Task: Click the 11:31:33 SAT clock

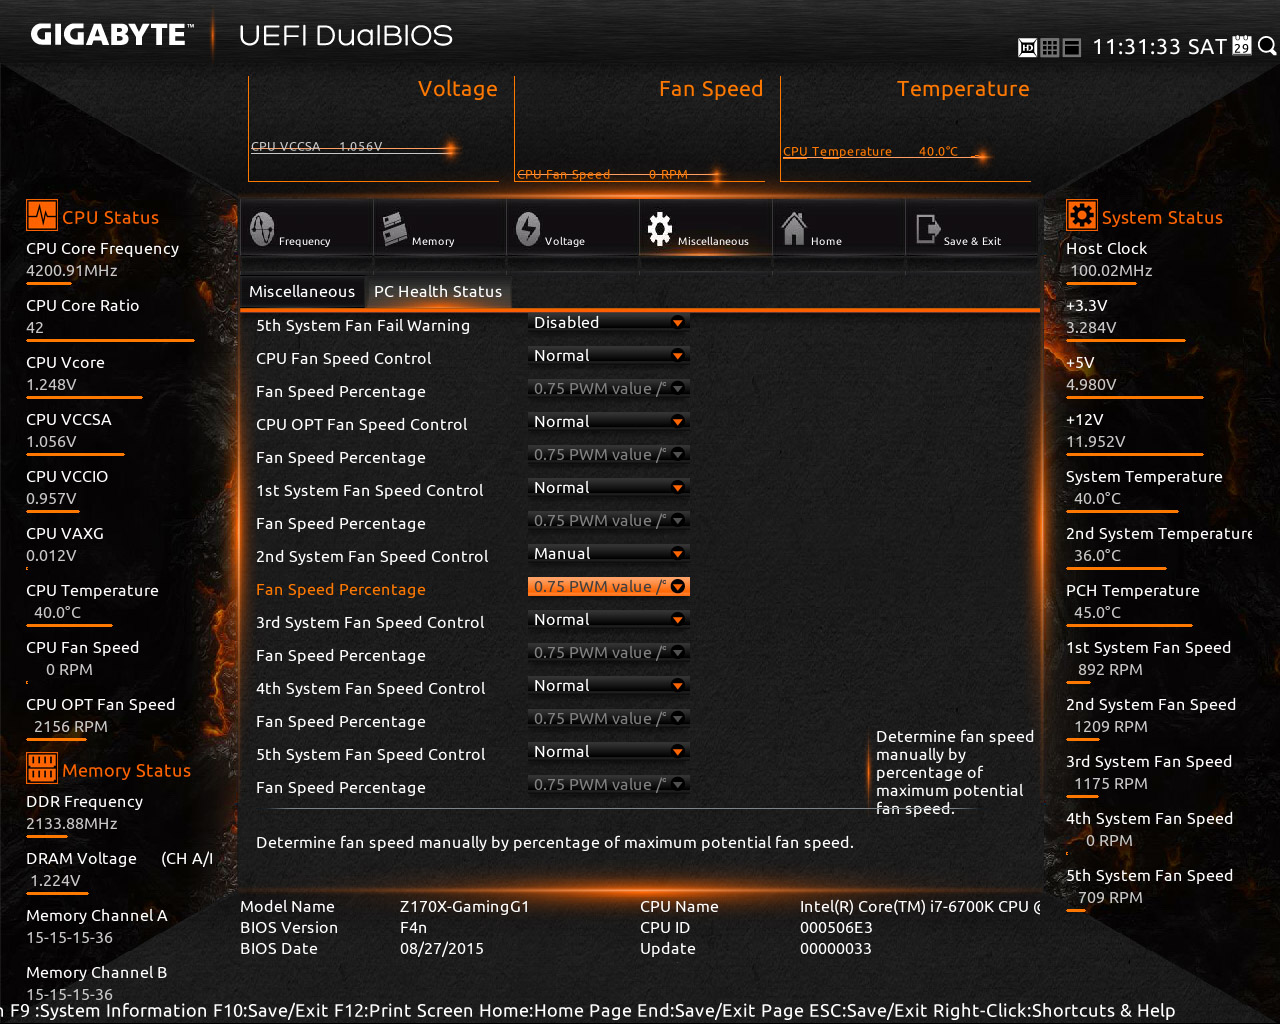Action: [x=1159, y=47]
